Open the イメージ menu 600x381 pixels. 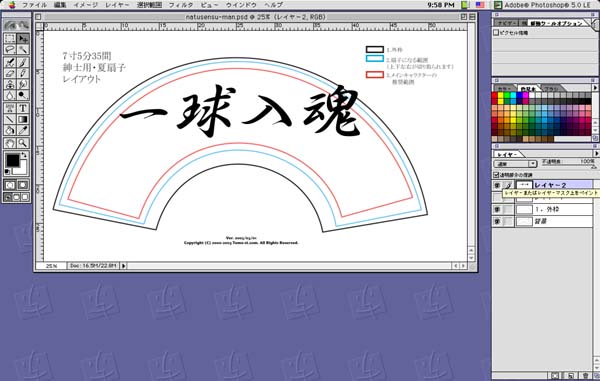(85, 5)
